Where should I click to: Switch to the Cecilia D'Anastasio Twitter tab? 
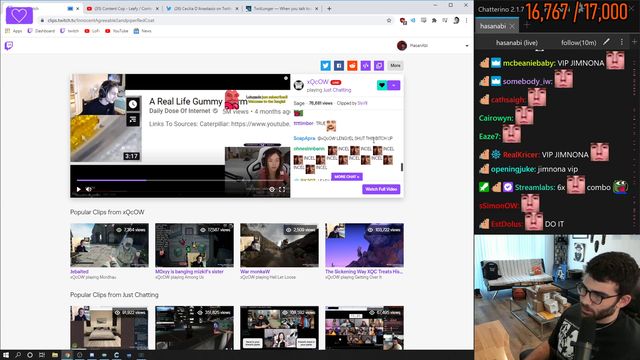point(202,9)
